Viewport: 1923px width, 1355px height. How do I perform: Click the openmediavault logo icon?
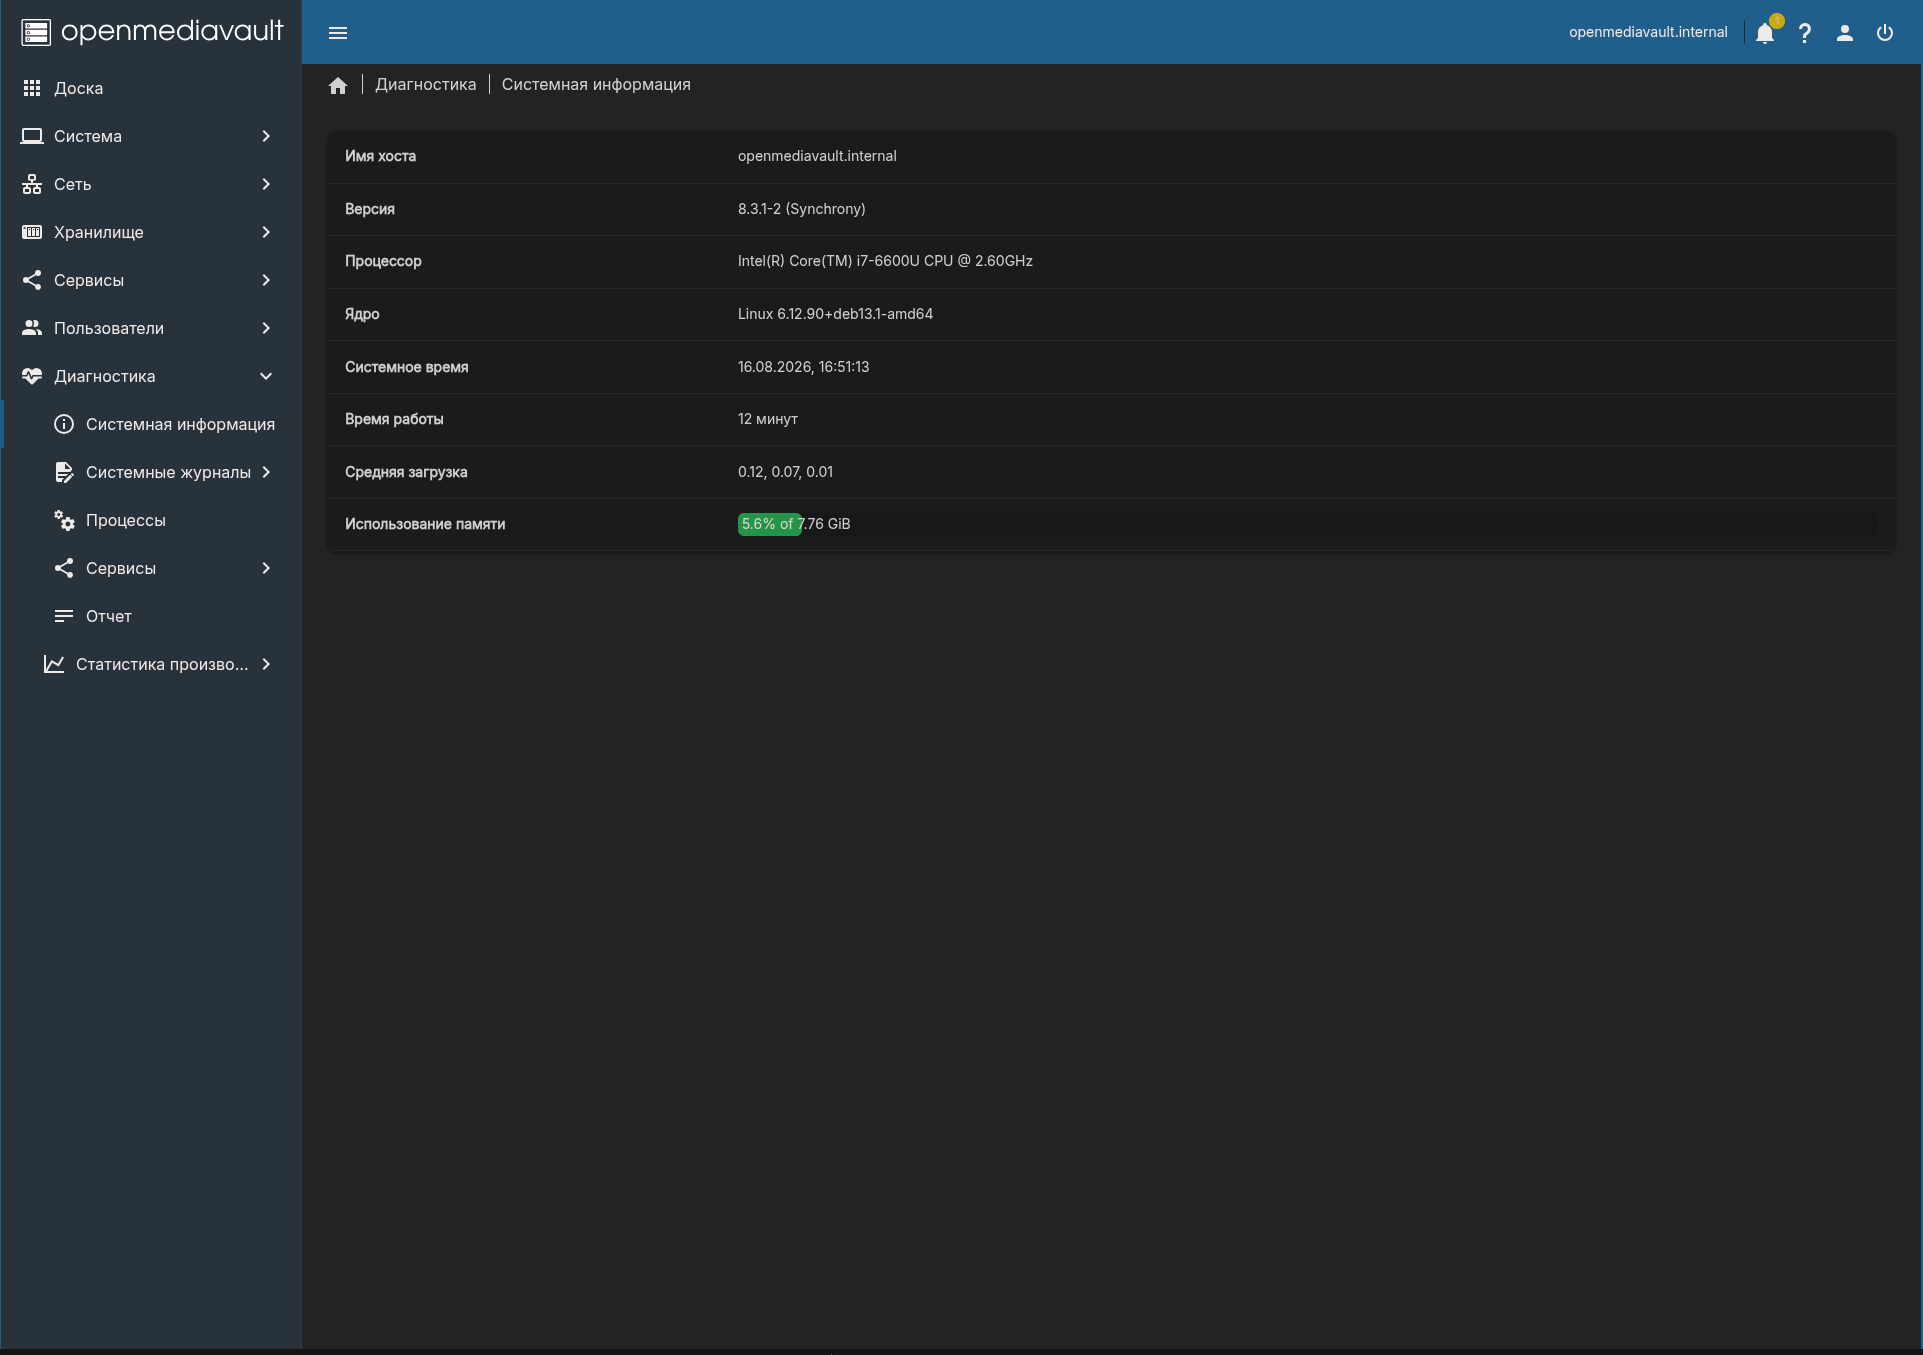(36, 32)
